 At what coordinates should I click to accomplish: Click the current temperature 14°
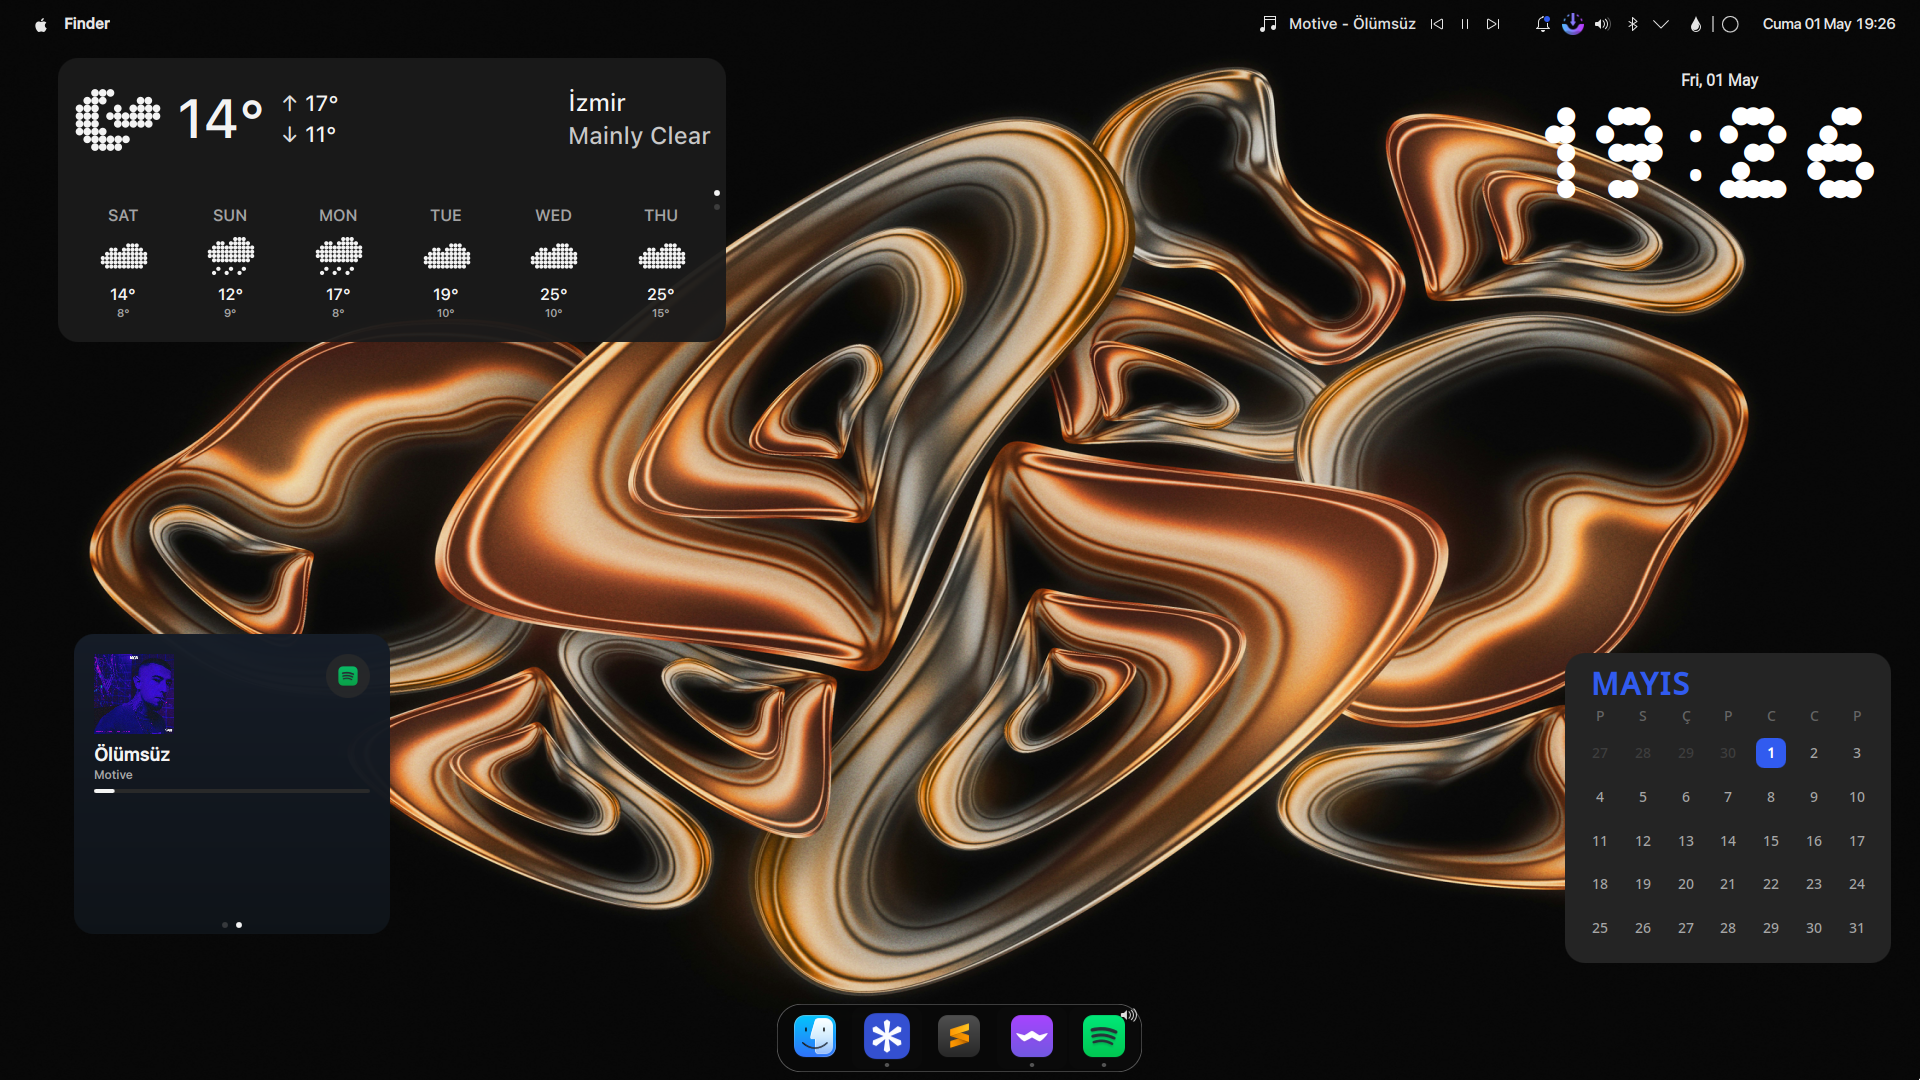coord(221,118)
